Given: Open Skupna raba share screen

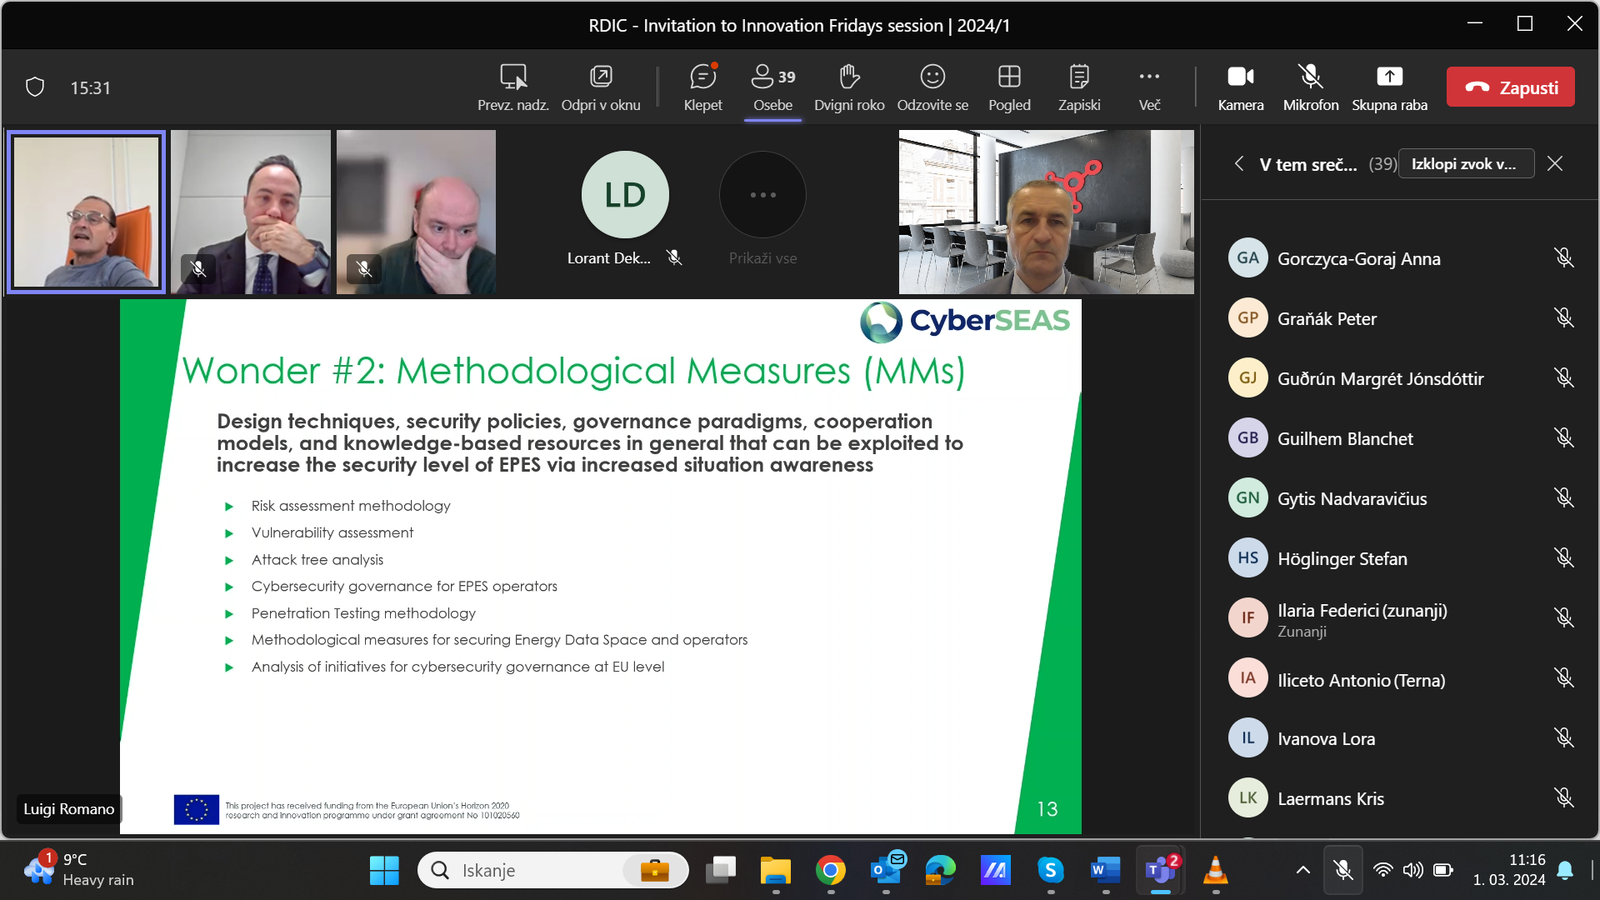Looking at the screenshot, I should tap(1390, 88).
